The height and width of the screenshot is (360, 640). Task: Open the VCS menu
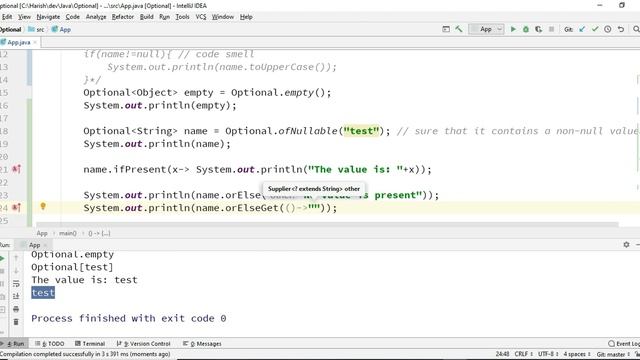pos(201,17)
